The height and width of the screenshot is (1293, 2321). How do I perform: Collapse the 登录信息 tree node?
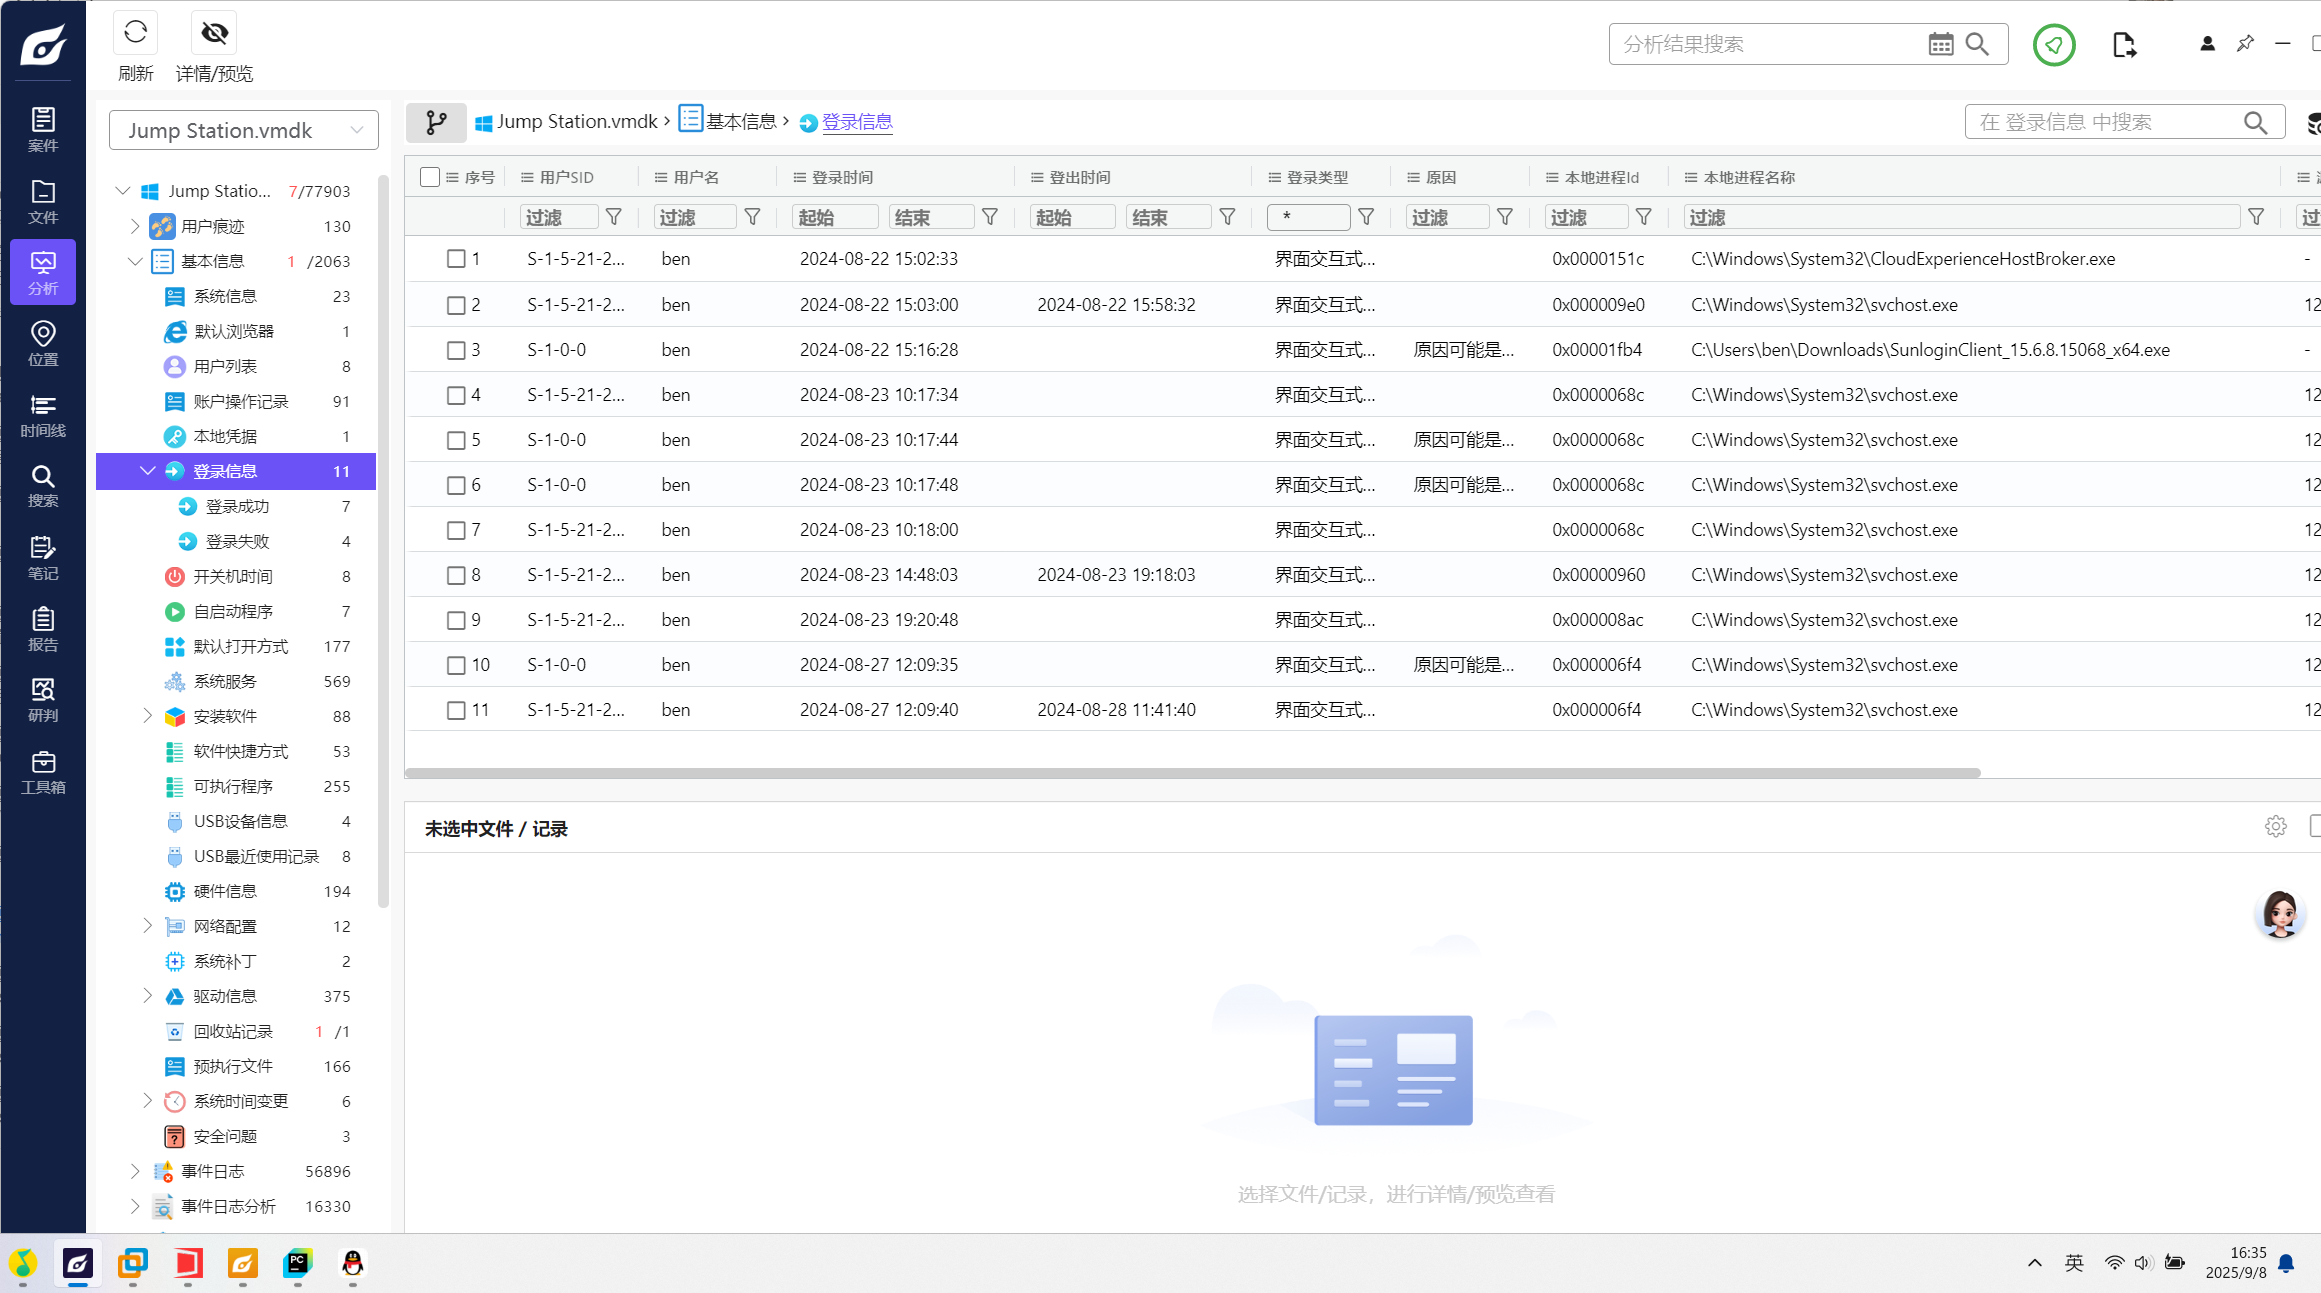[x=148, y=471]
